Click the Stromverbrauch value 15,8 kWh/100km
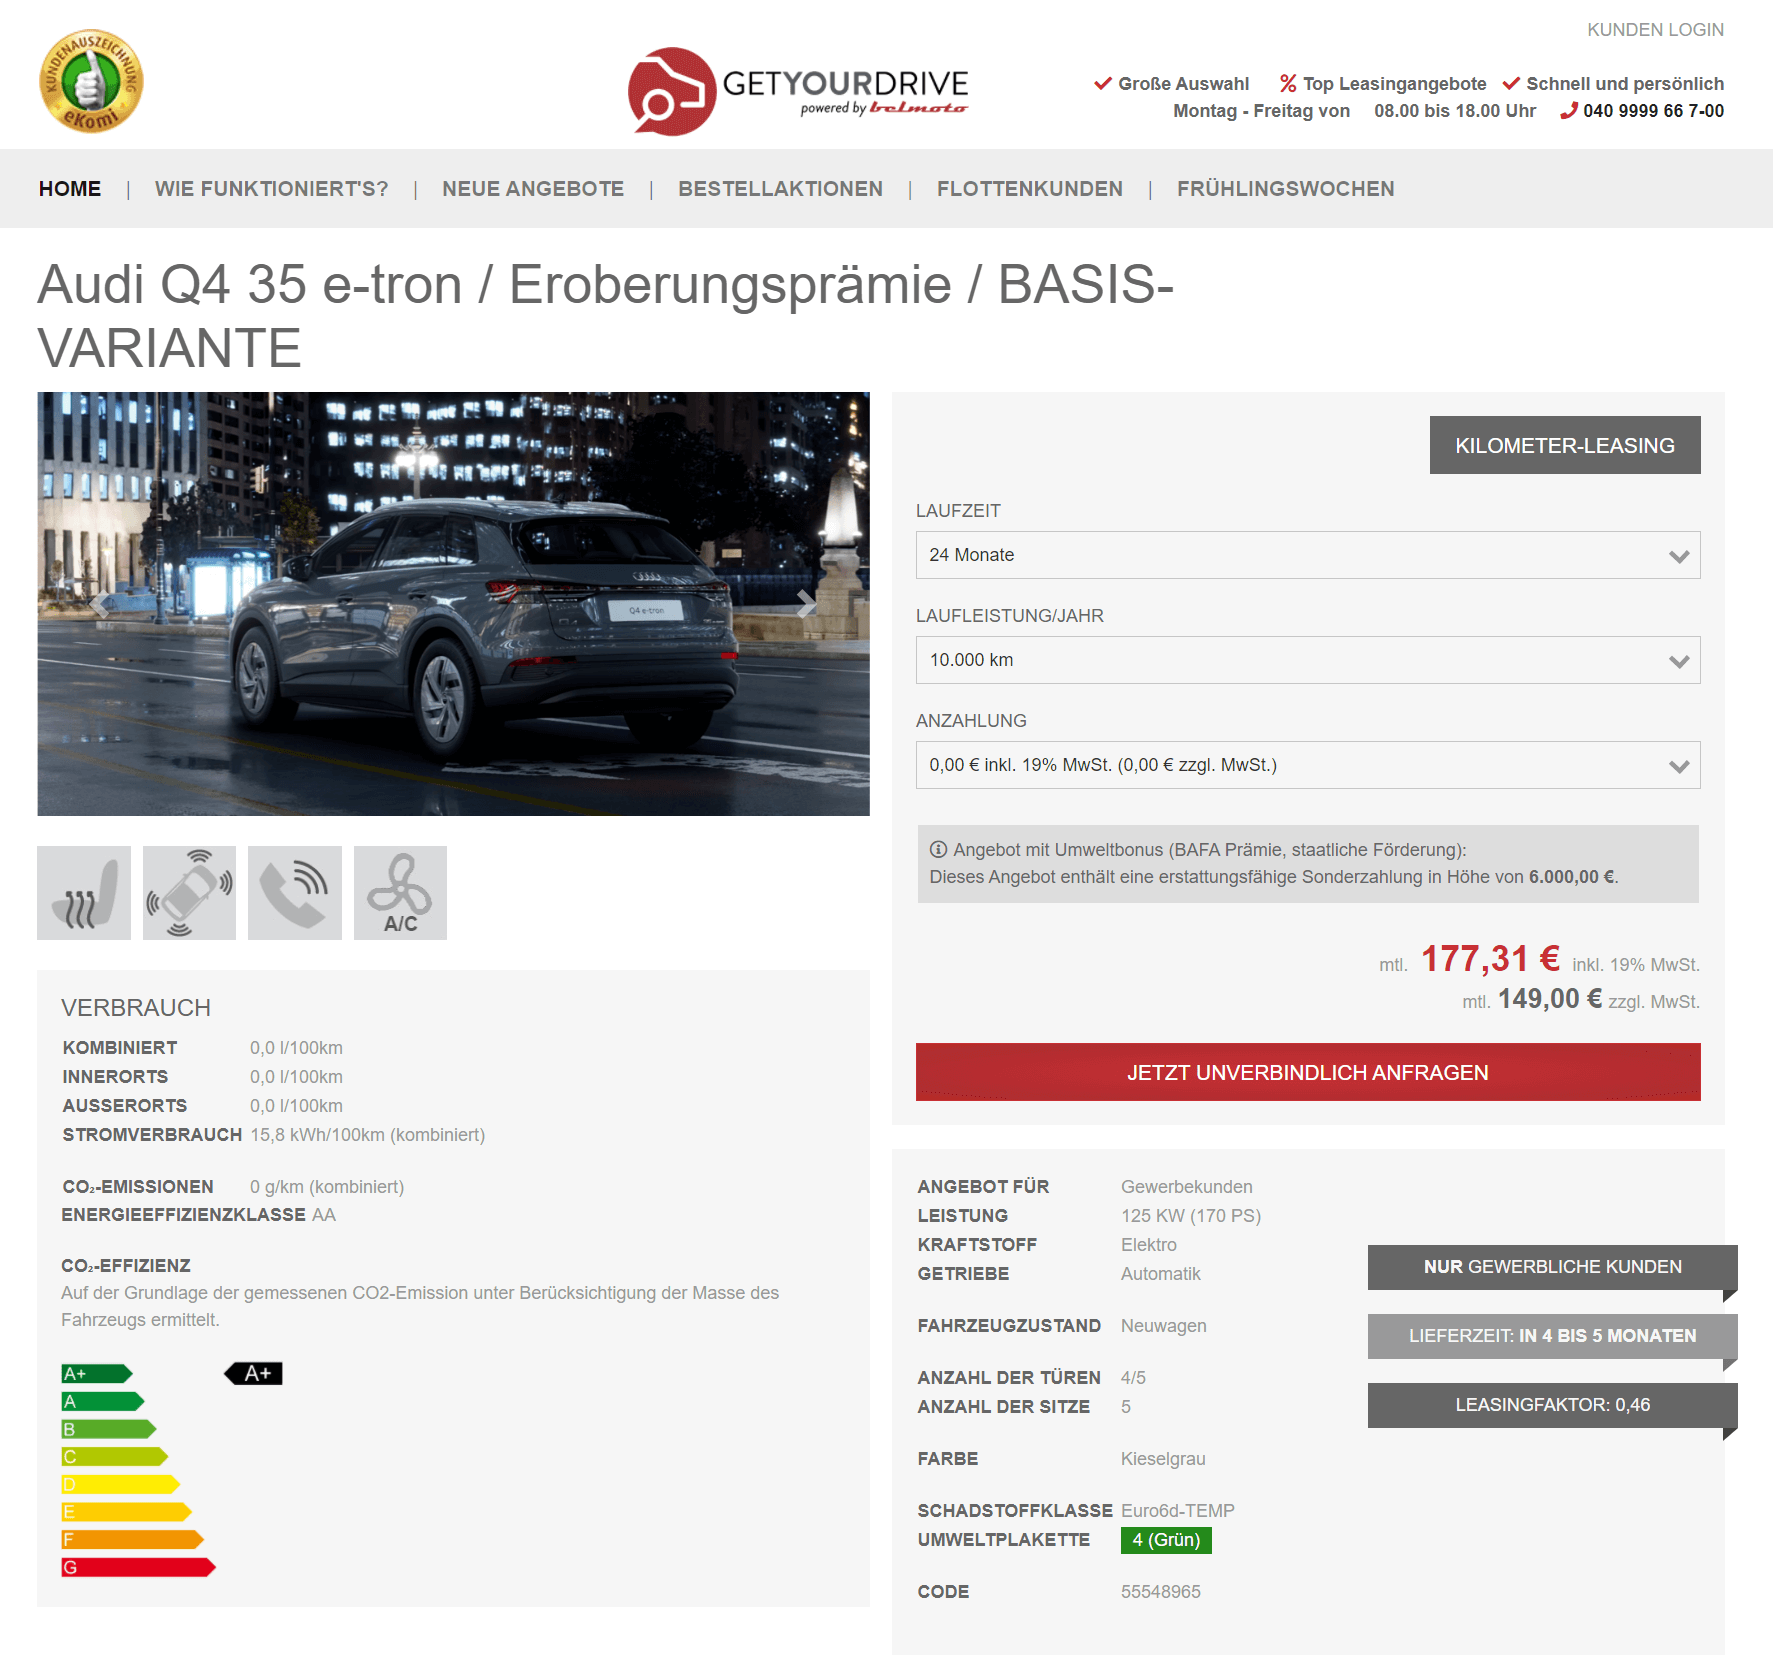The width and height of the screenshot is (1773, 1669). pos(367,1135)
